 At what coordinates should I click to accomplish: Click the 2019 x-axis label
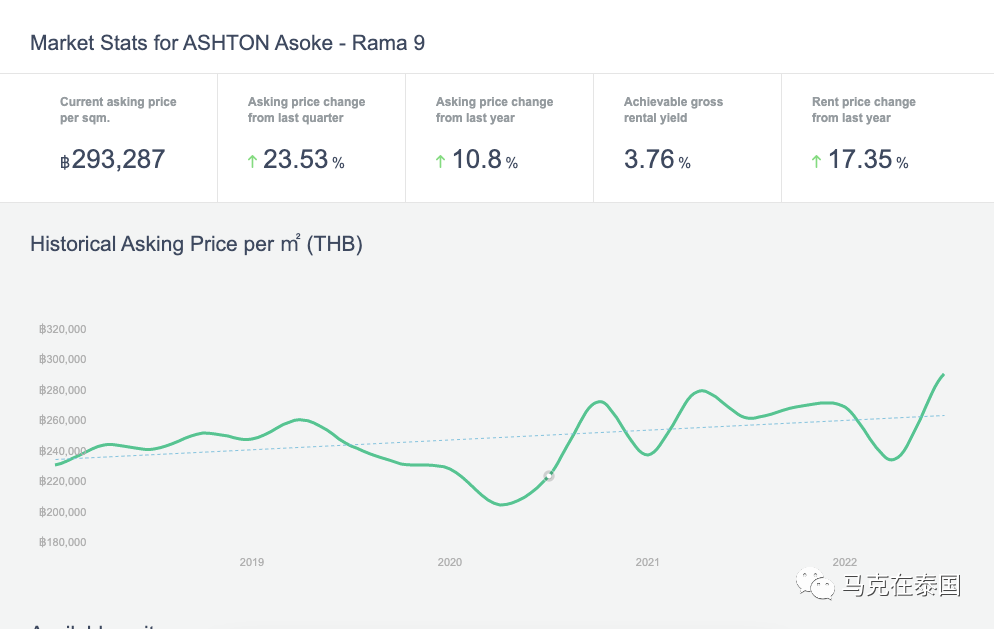coord(252,562)
